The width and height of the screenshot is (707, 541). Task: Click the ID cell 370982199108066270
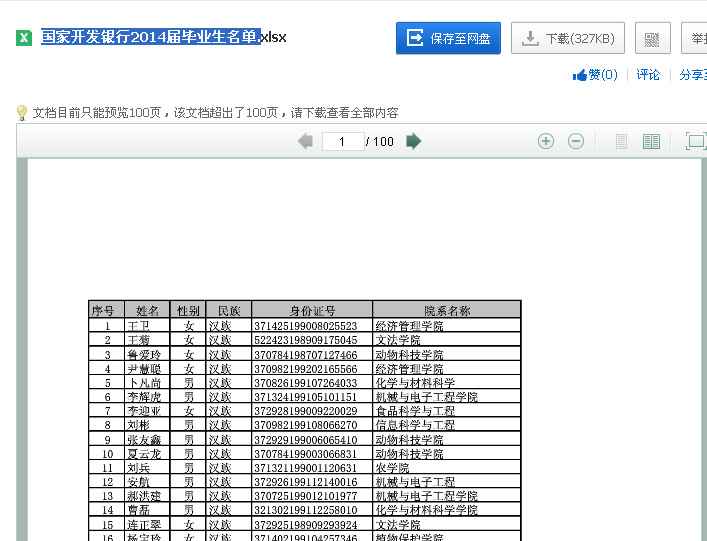[x=312, y=425]
